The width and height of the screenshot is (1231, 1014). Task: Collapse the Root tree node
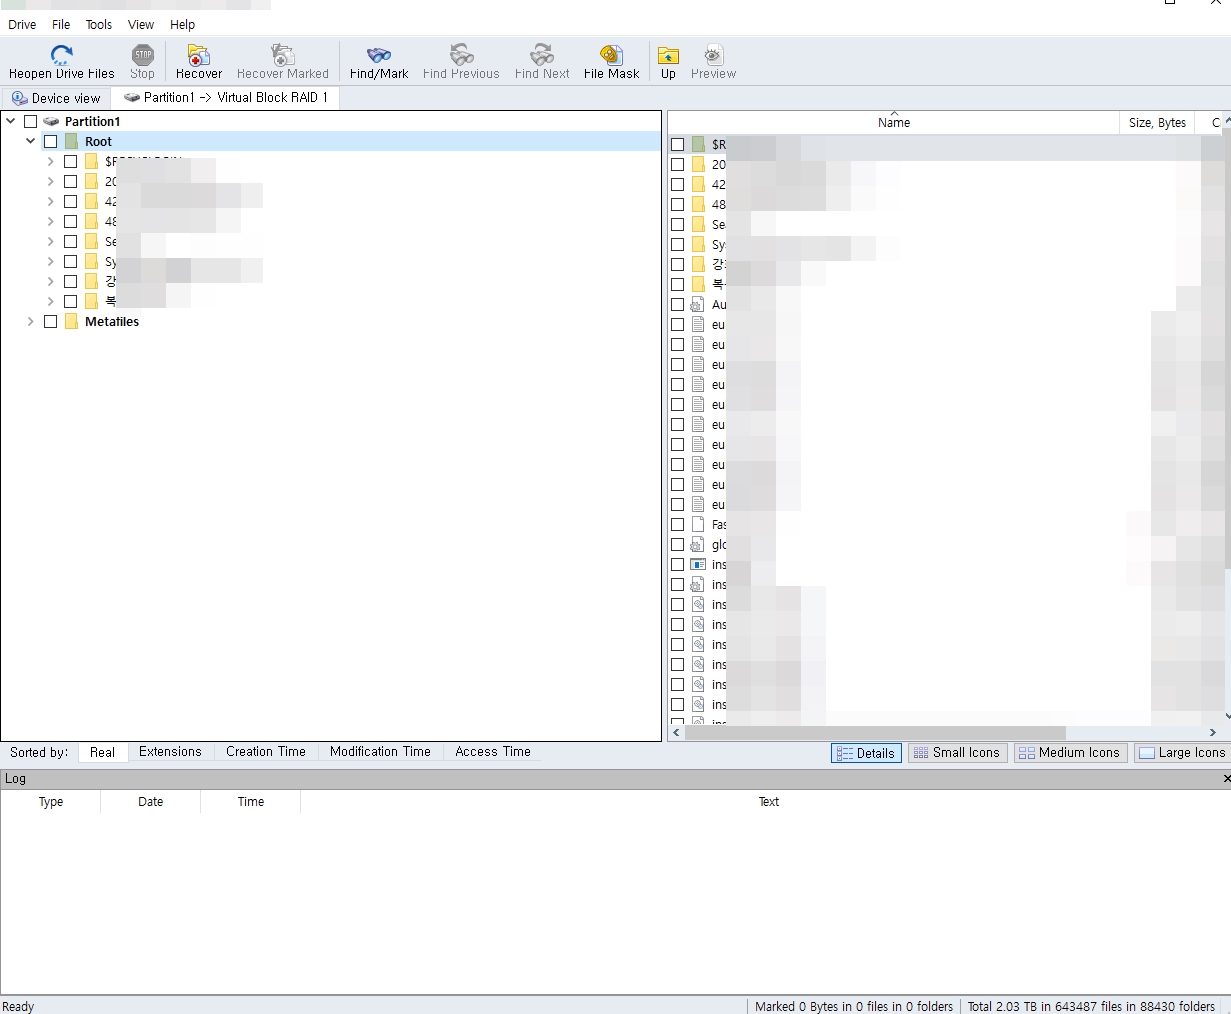[30, 141]
